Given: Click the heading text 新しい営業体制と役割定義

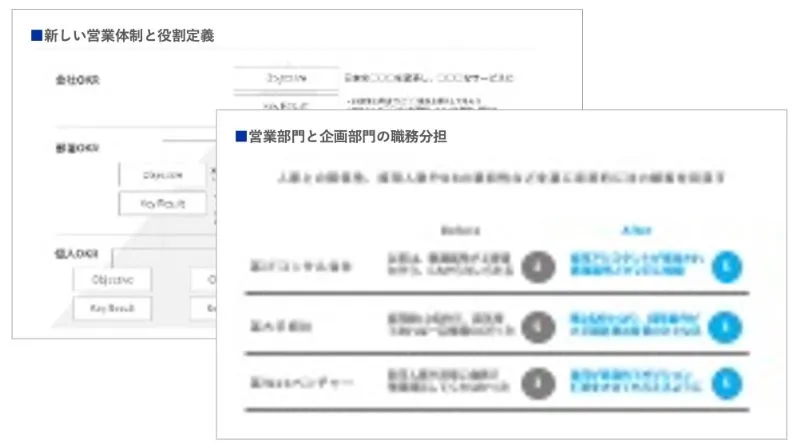Looking at the screenshot, I should click(129, 36).
